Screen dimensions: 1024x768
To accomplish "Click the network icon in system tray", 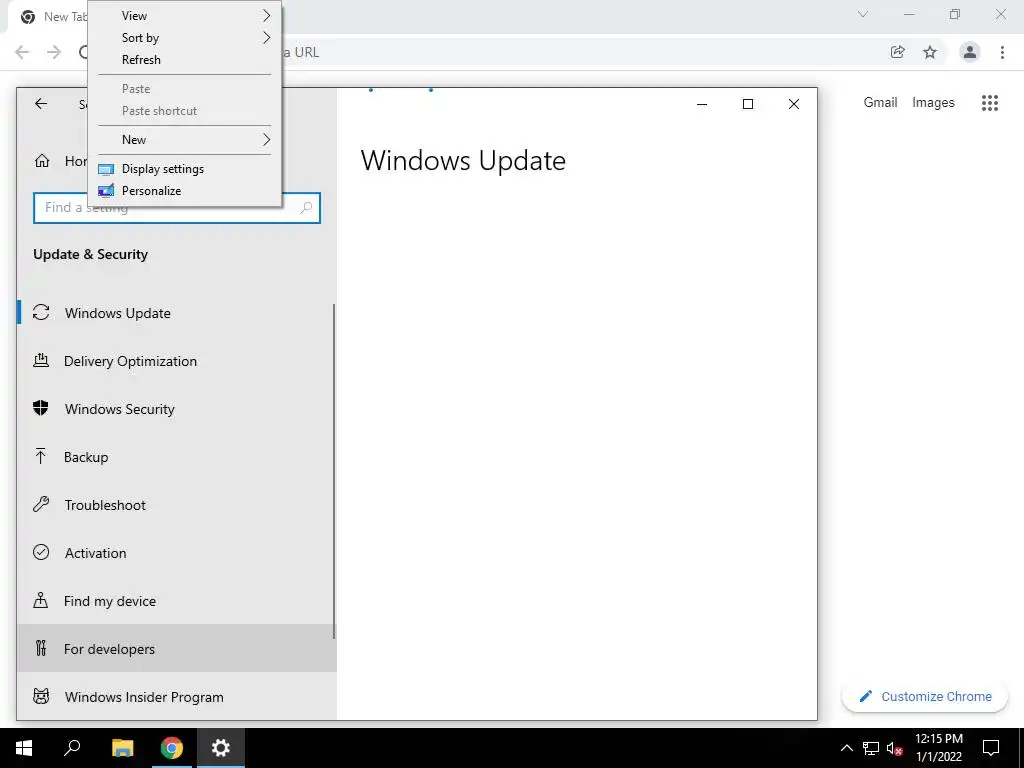I will 871,748.
